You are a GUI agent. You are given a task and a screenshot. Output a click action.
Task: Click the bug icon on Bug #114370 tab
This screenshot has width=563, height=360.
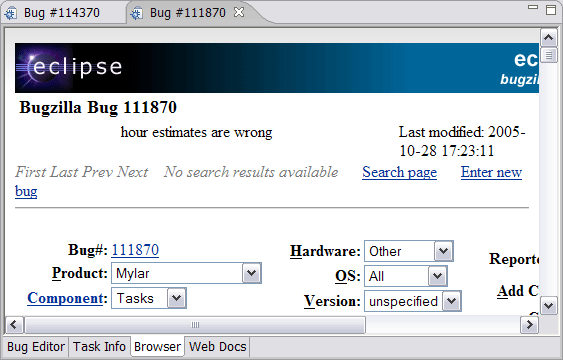10,14
